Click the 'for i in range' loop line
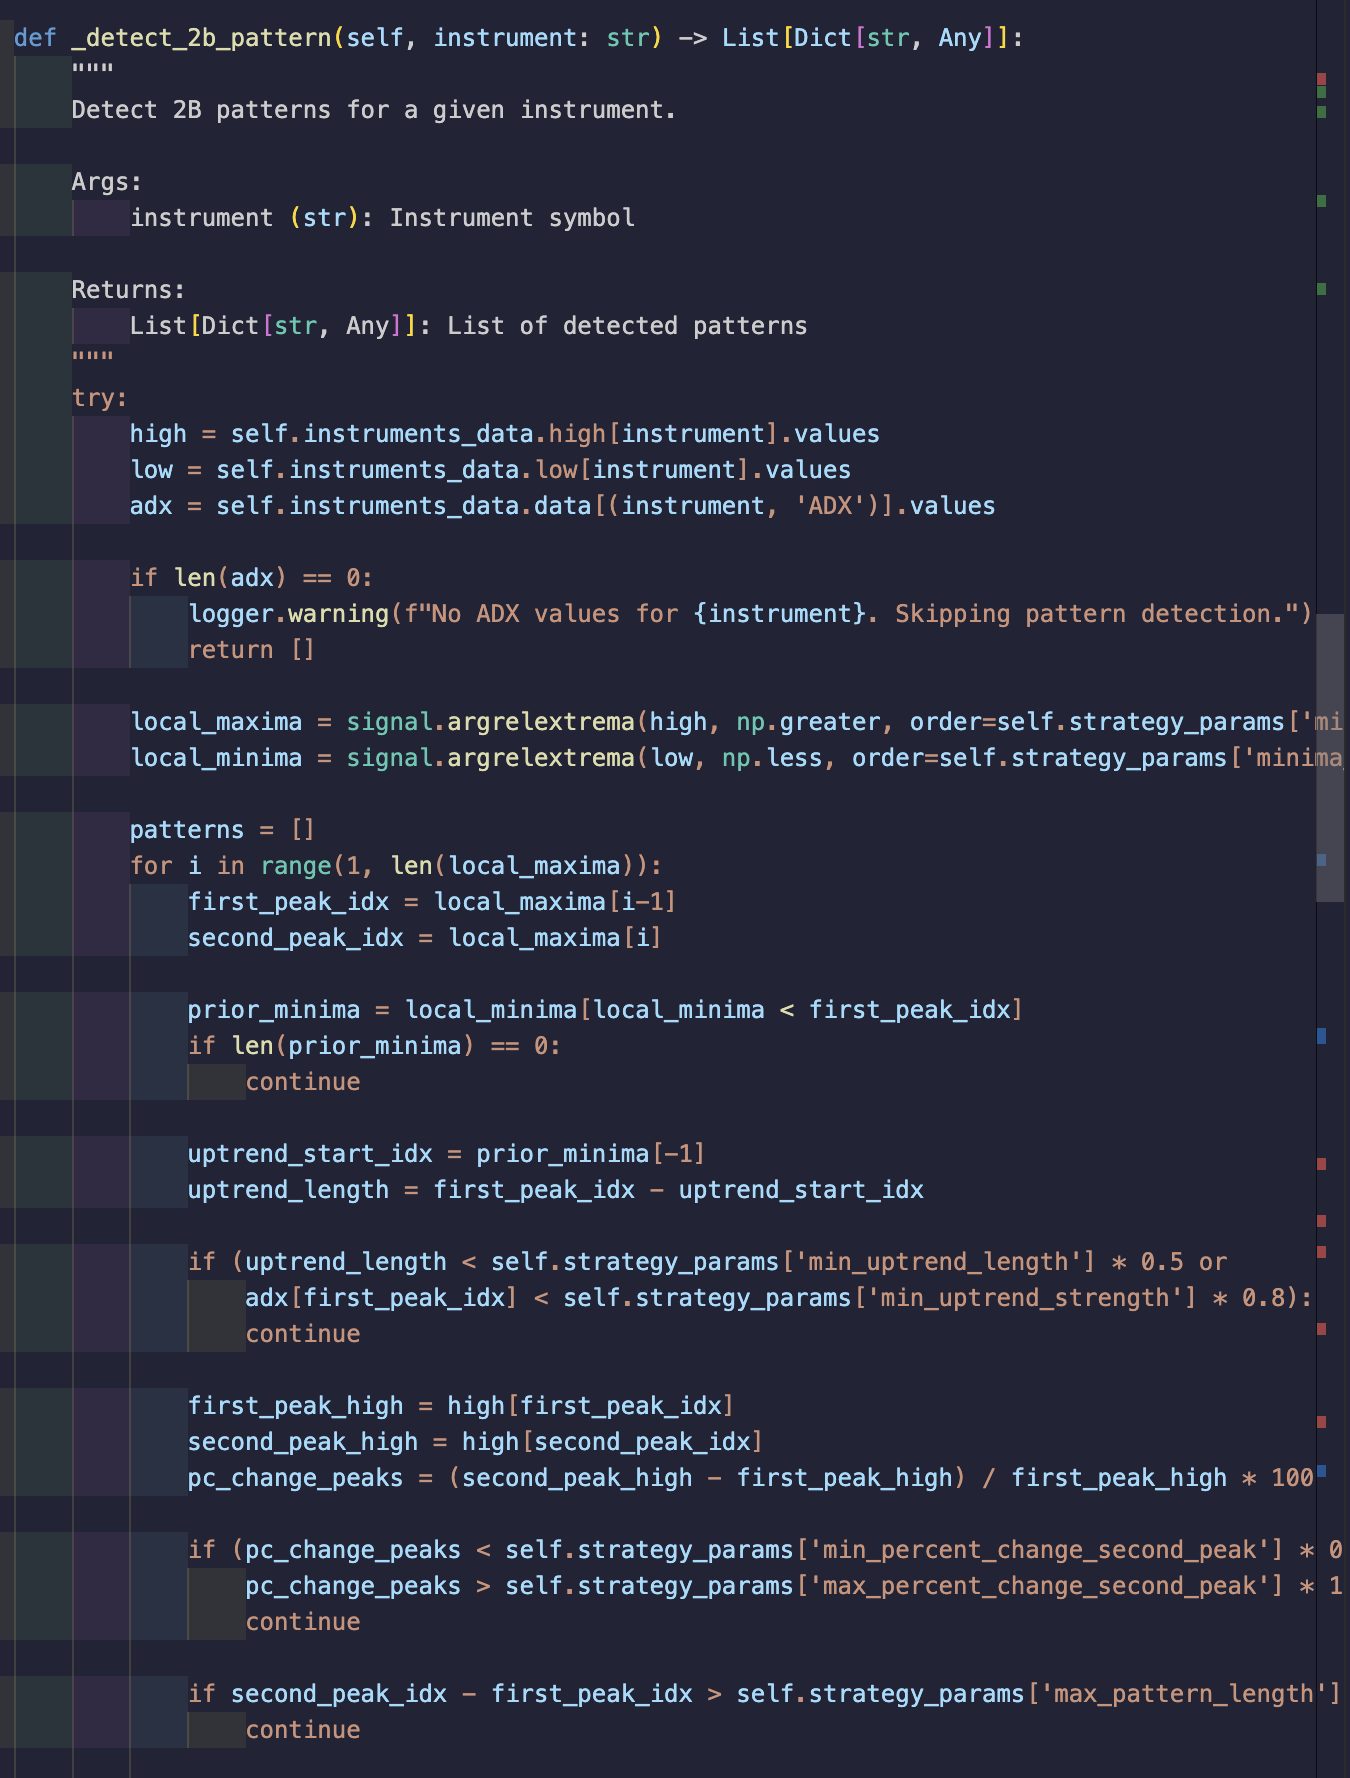This screenshot has width=1350, height=1778. [x=395, y=866]
